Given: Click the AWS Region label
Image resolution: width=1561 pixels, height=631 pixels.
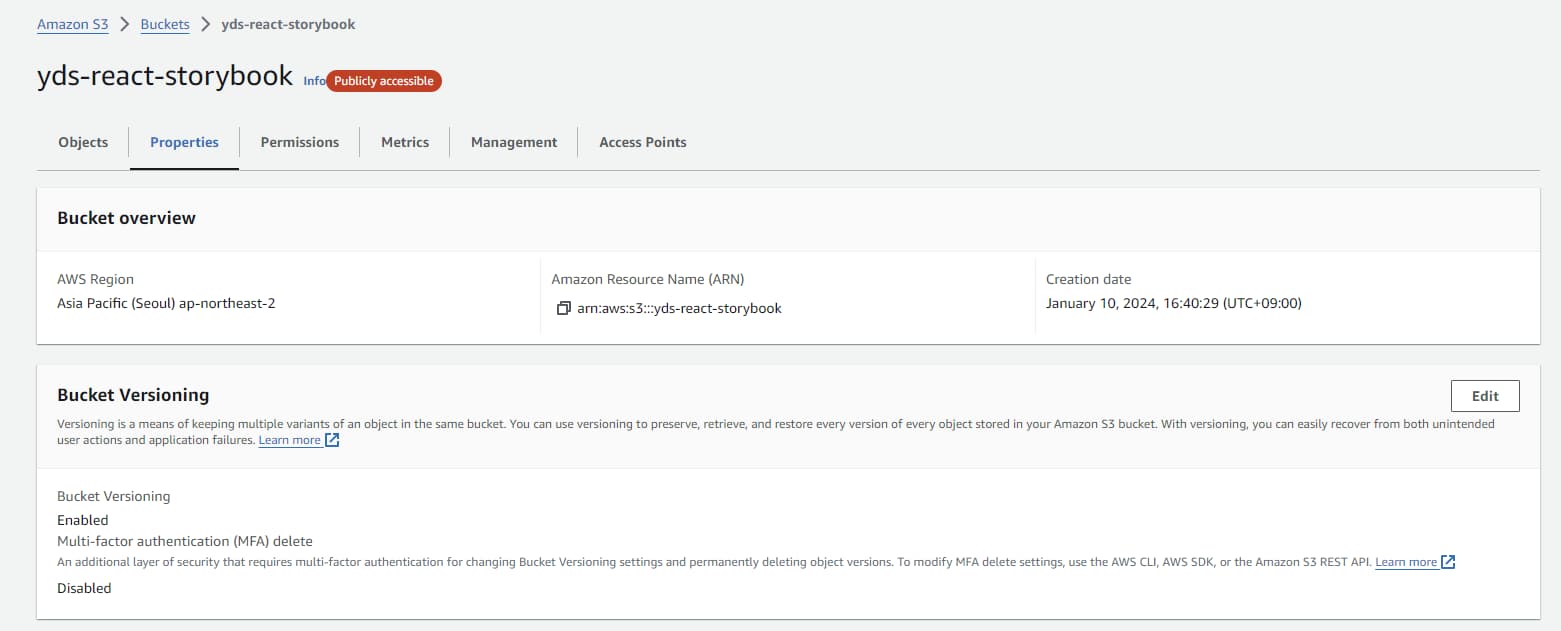Looking at the screenshot, I should 95,279.
